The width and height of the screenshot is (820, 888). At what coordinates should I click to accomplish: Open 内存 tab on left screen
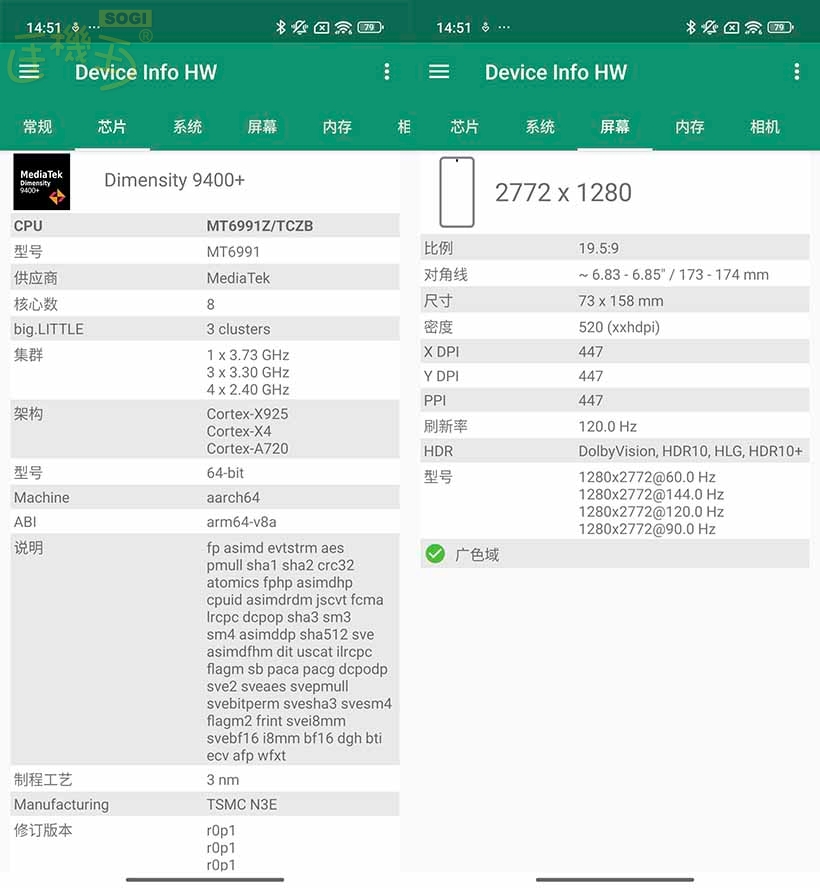[x=337, y=126]
